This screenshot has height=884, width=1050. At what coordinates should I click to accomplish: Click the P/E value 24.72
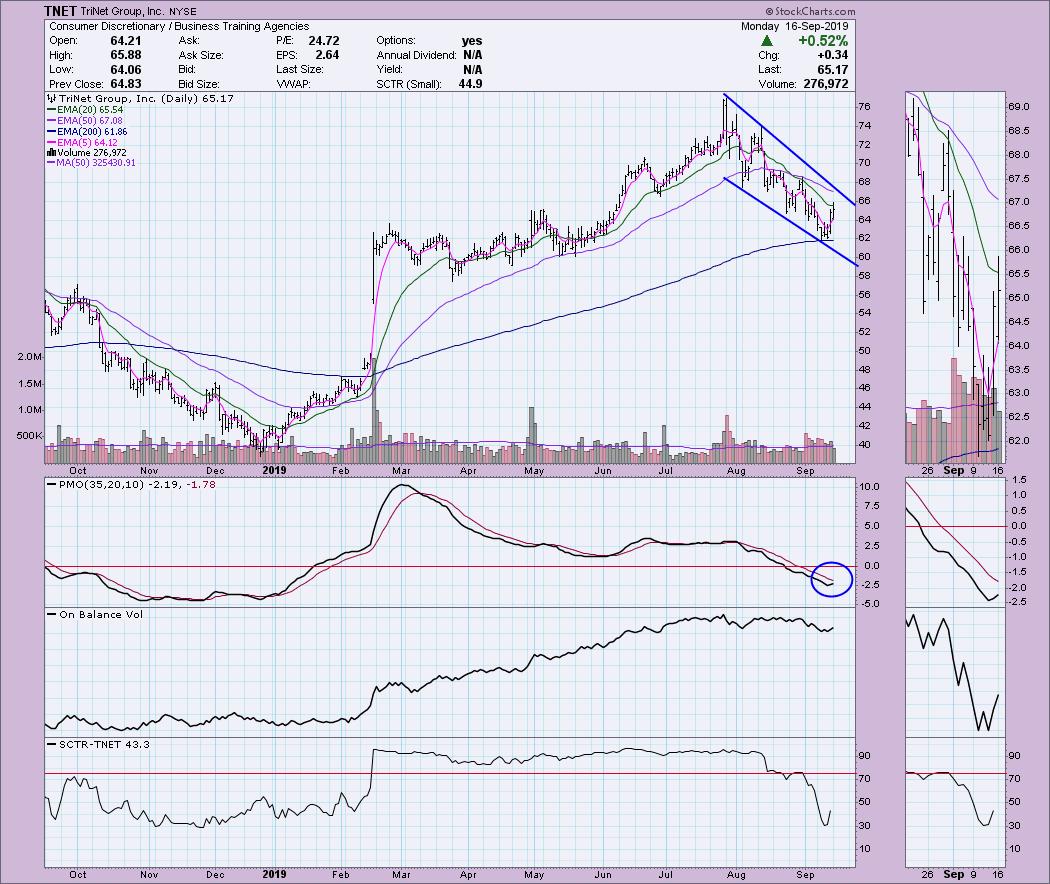pos(323,41)
